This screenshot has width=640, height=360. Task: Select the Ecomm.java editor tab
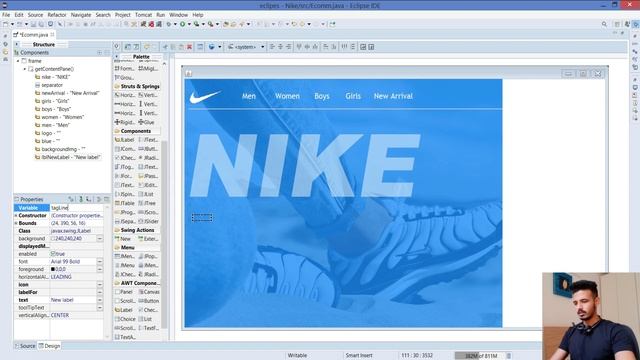point(33,35)
